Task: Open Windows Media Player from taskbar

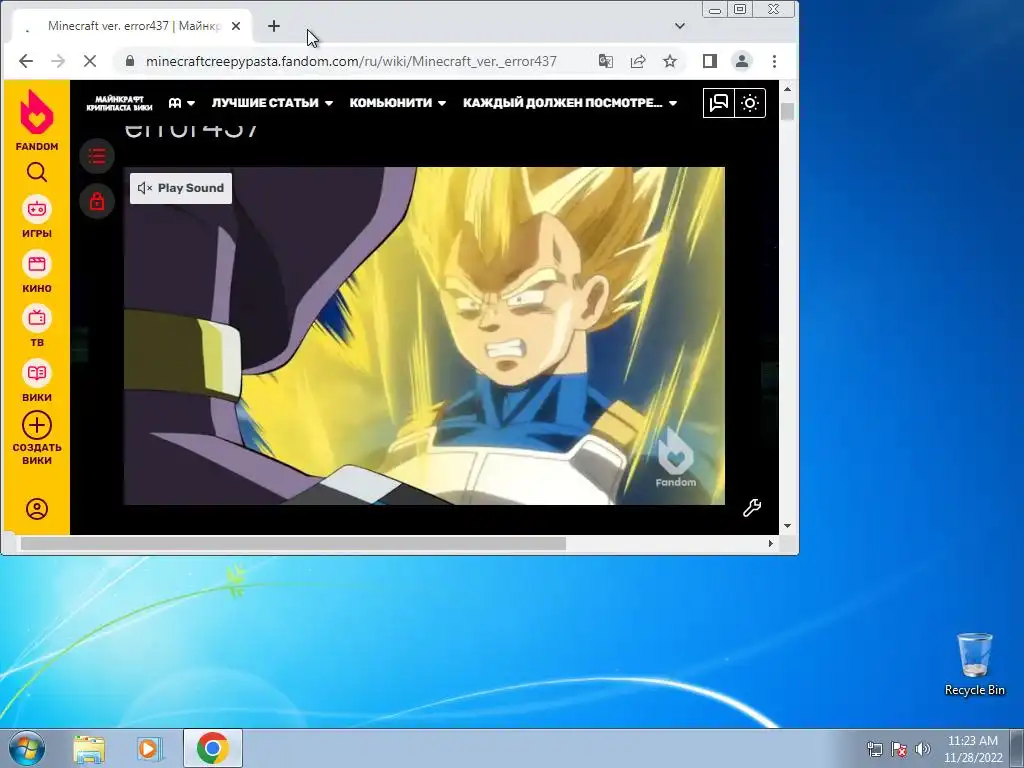Action: pyautogui.click(x=150, y=748)
